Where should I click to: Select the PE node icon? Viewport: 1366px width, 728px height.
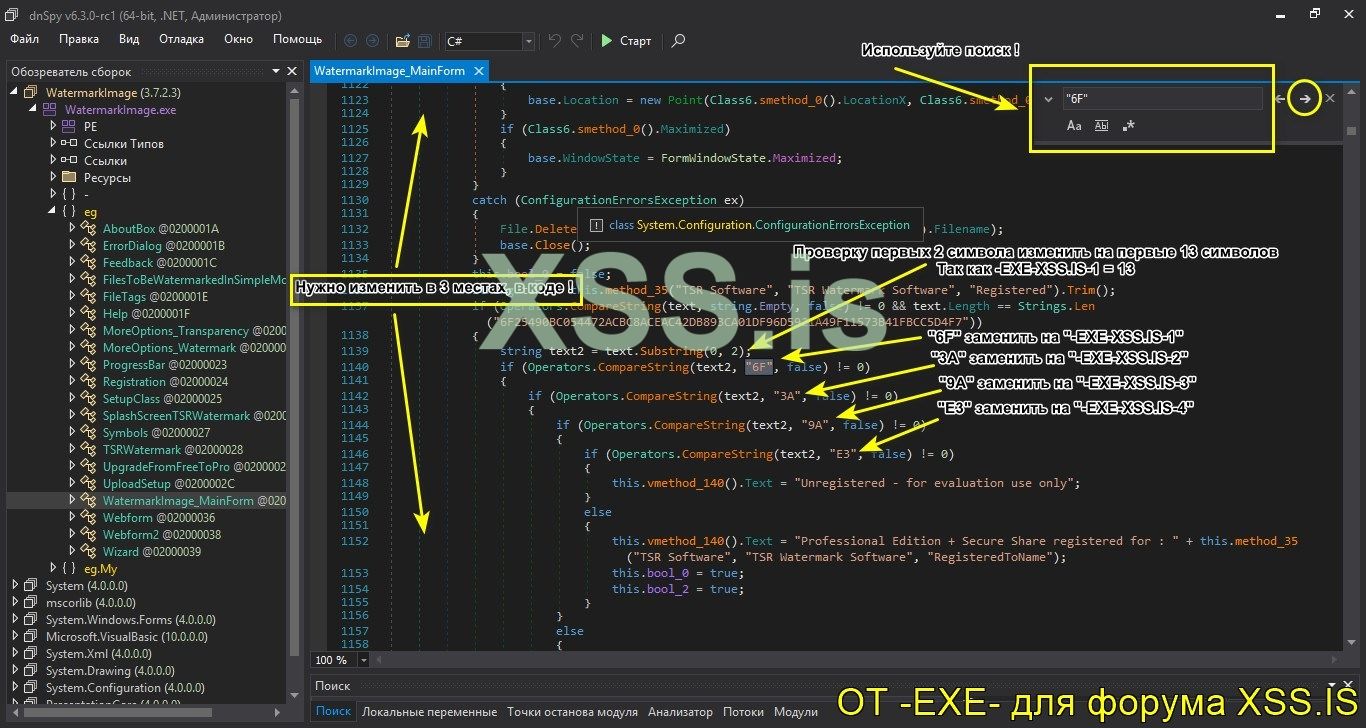tap(68, 127)
